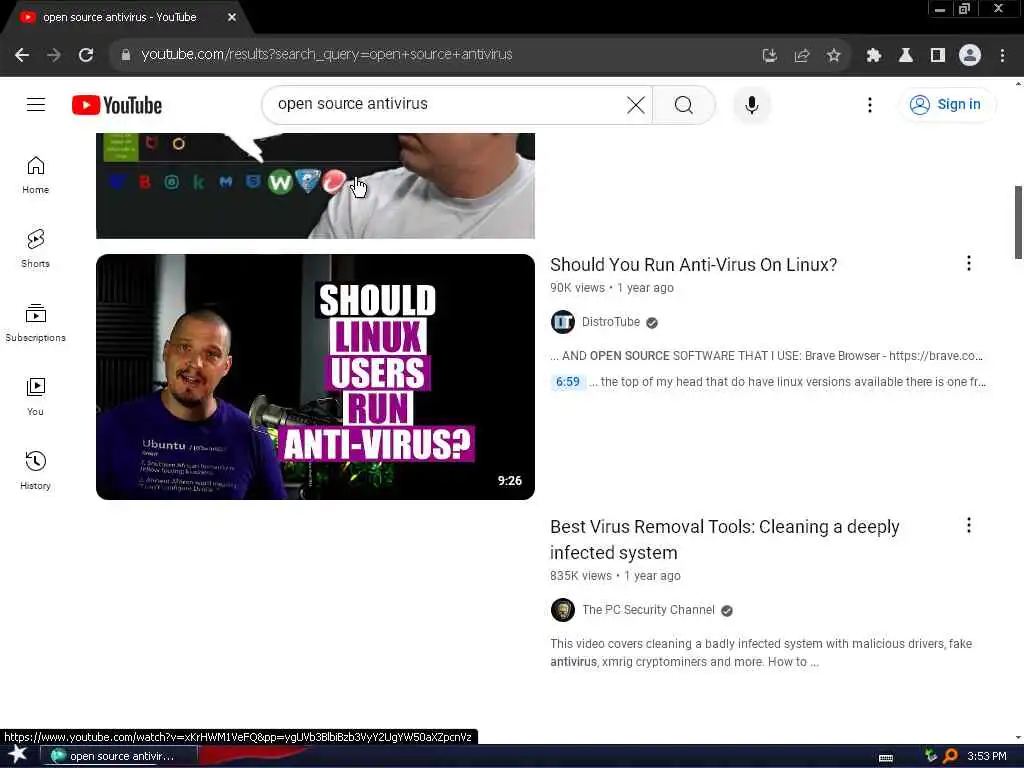Screen dimensions: 1024x768
Task: Open Chrome Labs flask icon
Action: click(906, 56)
